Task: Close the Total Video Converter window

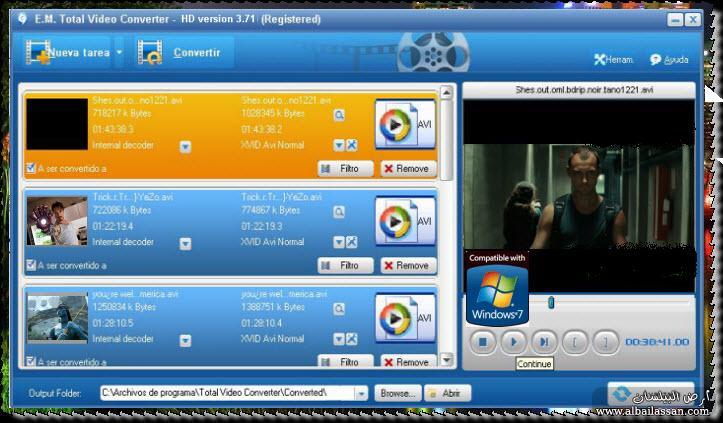Action: pos(693,20)
